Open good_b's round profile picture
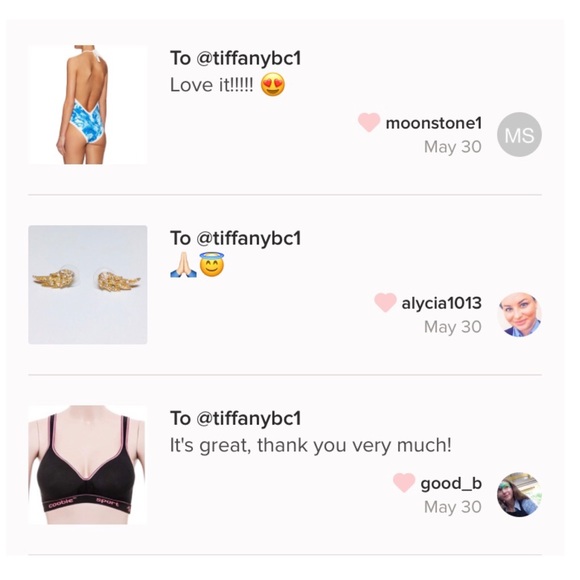The height and width of the screenshot is (580, 580). pos(519,495)
